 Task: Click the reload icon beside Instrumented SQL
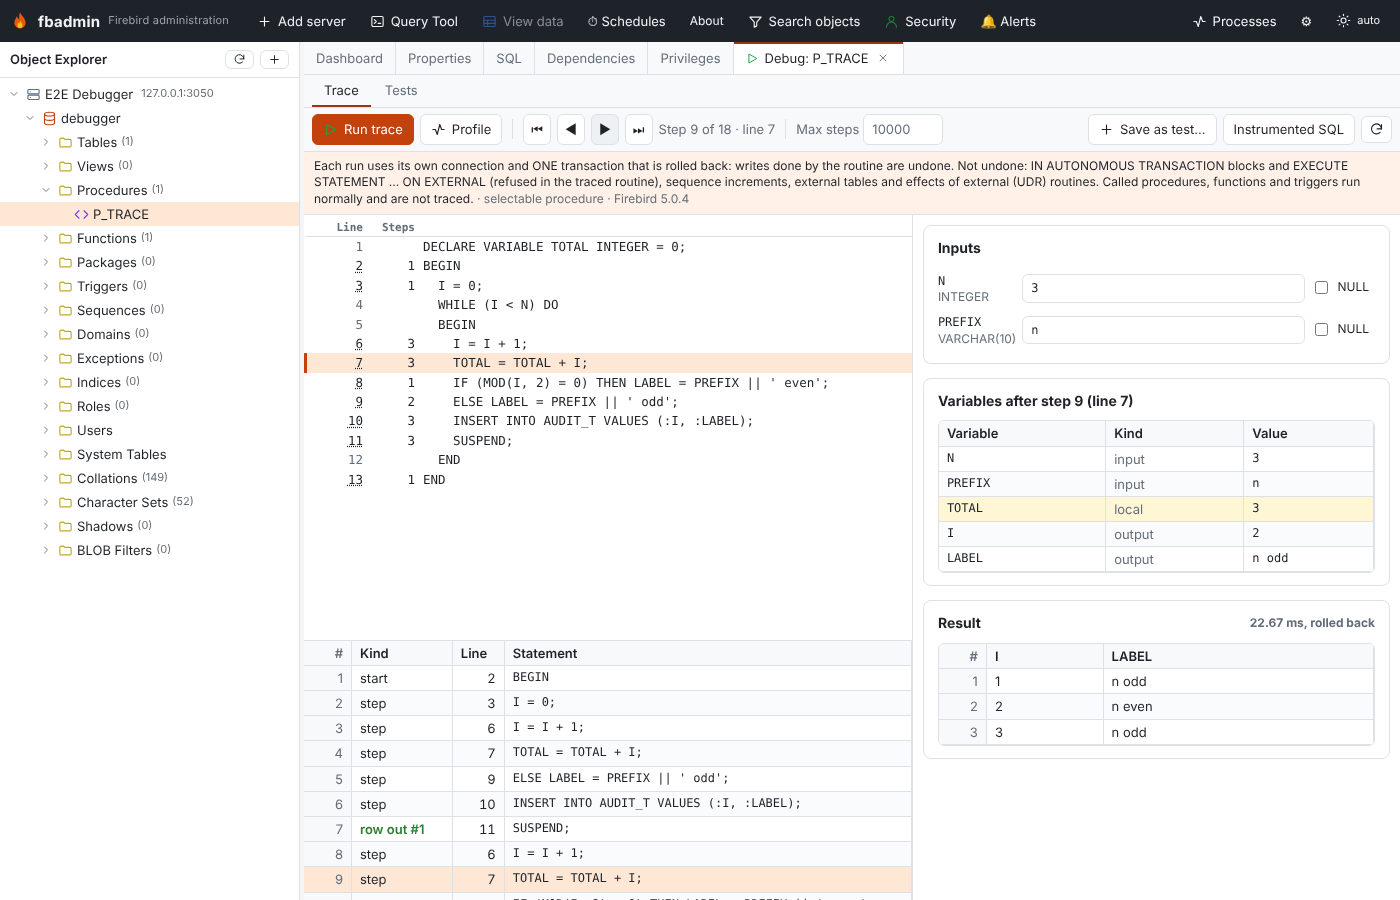click(1377, 129)
